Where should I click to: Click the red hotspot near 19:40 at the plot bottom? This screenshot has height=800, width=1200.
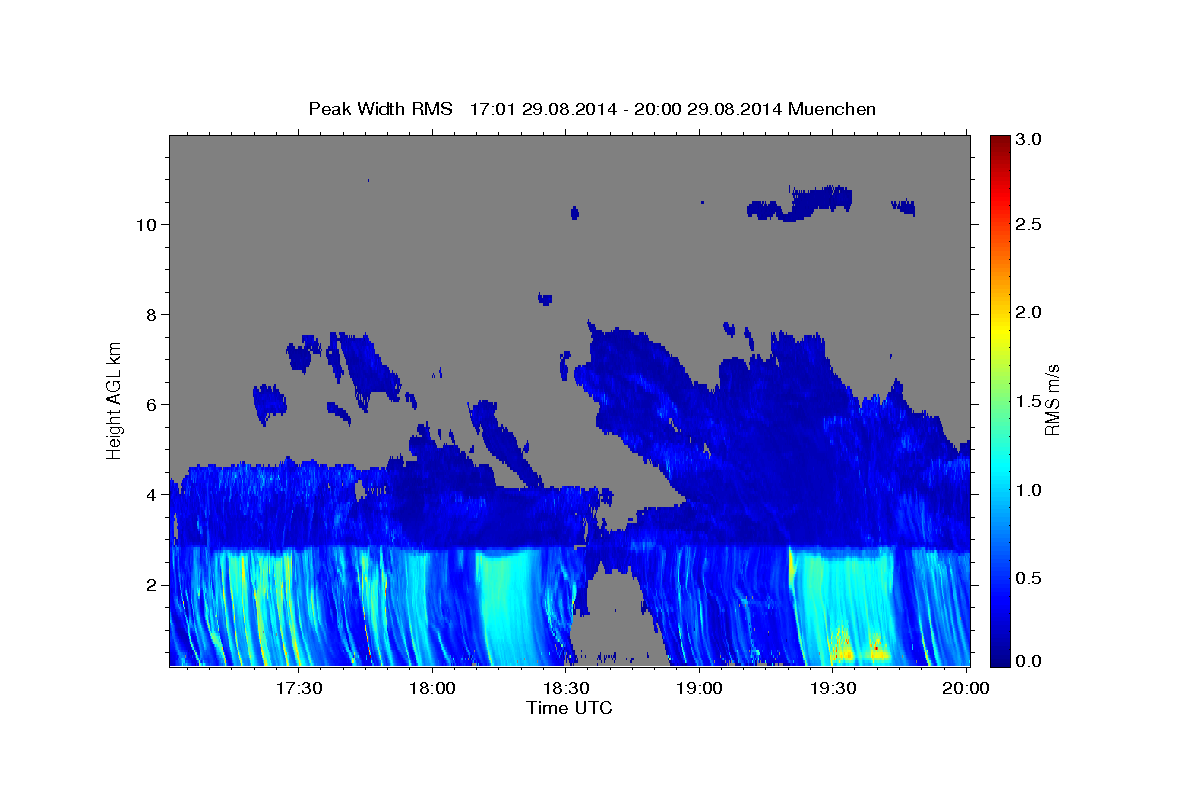click(x=876, y=648)
